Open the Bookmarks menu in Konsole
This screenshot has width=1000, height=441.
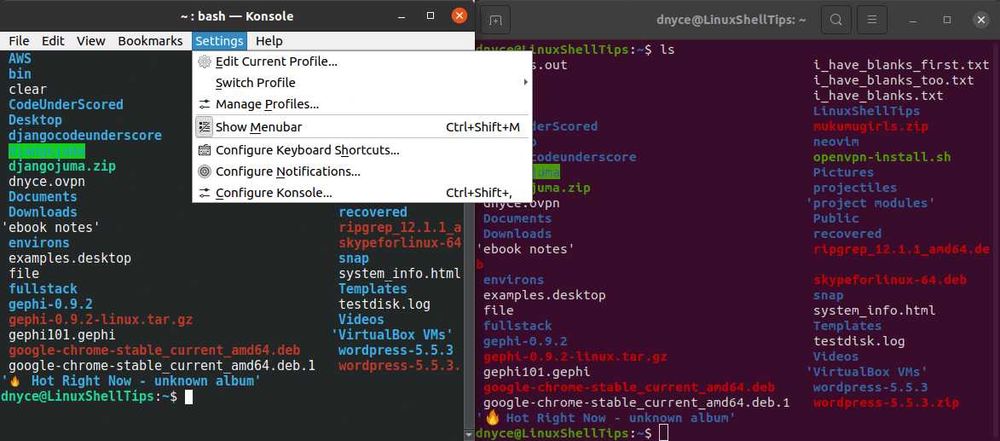click(x=150, y=41)
